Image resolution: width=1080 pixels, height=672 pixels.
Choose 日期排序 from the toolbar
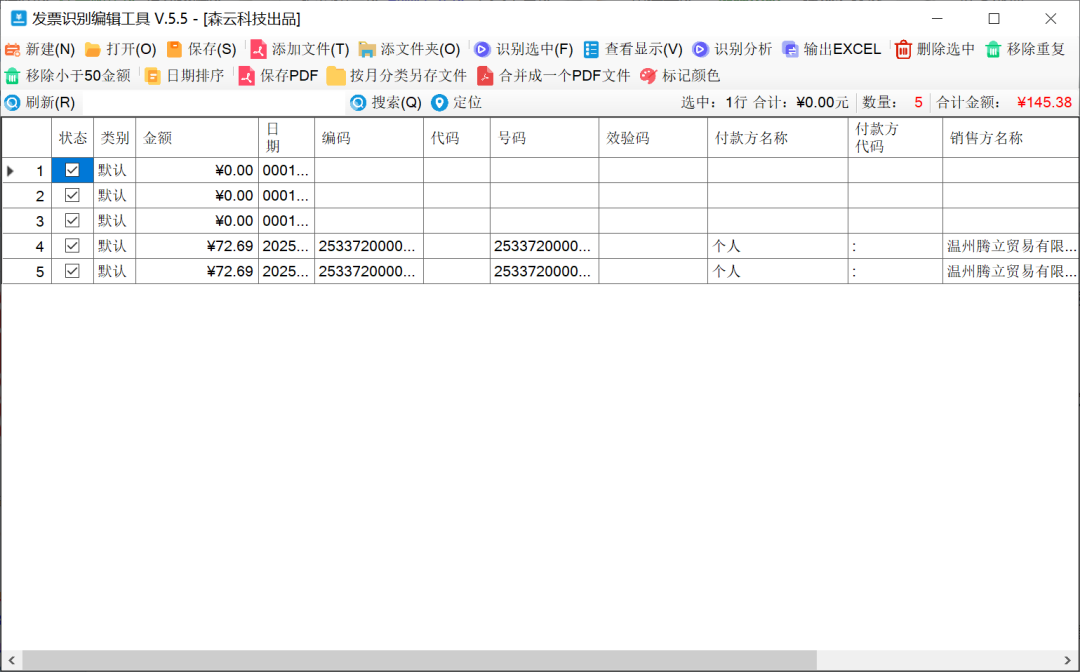[184, 76]
